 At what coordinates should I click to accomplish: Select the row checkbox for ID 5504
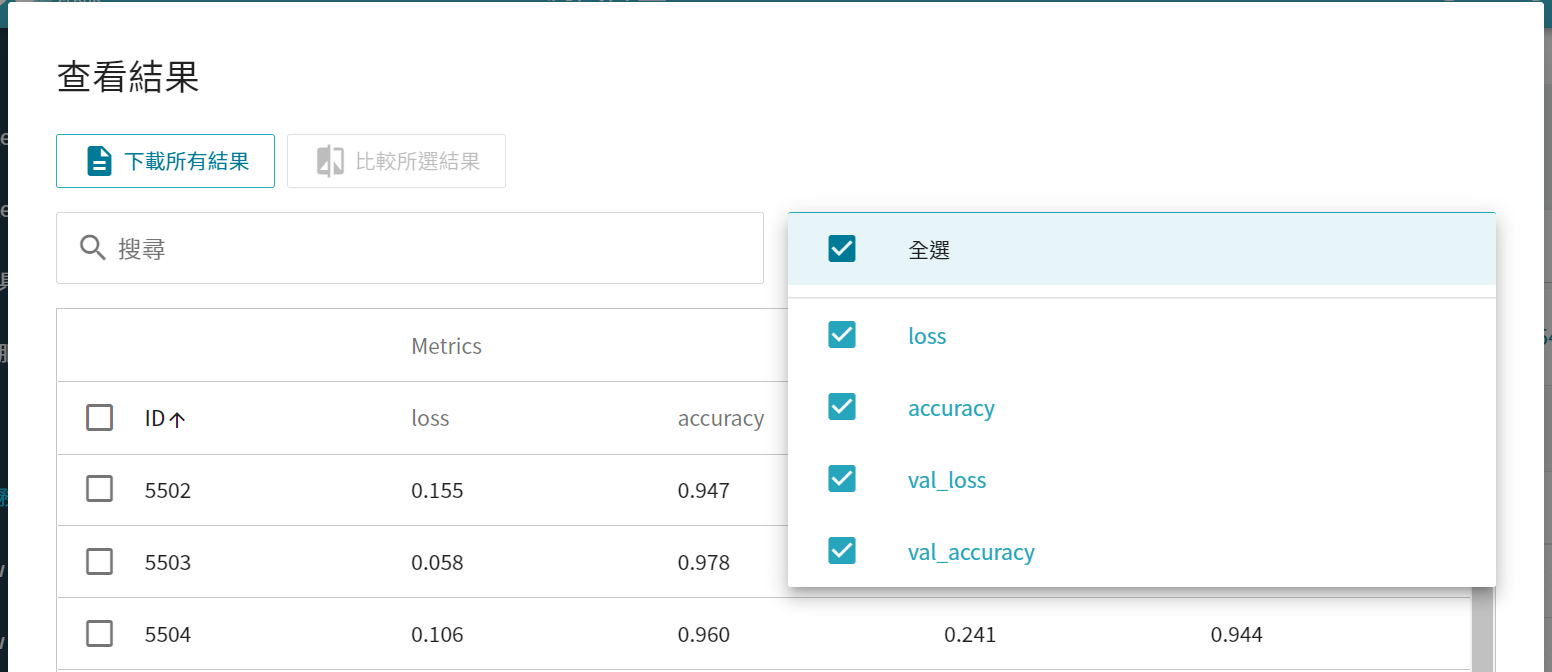(x=99, y=633)
